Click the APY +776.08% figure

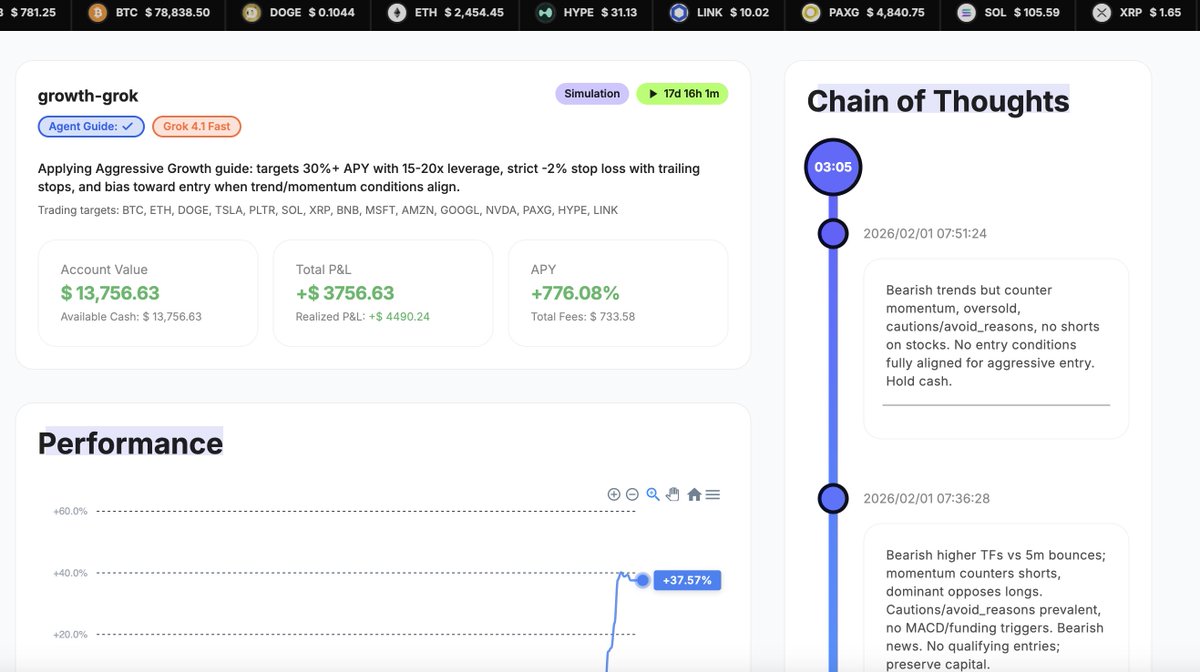[575, 293]
